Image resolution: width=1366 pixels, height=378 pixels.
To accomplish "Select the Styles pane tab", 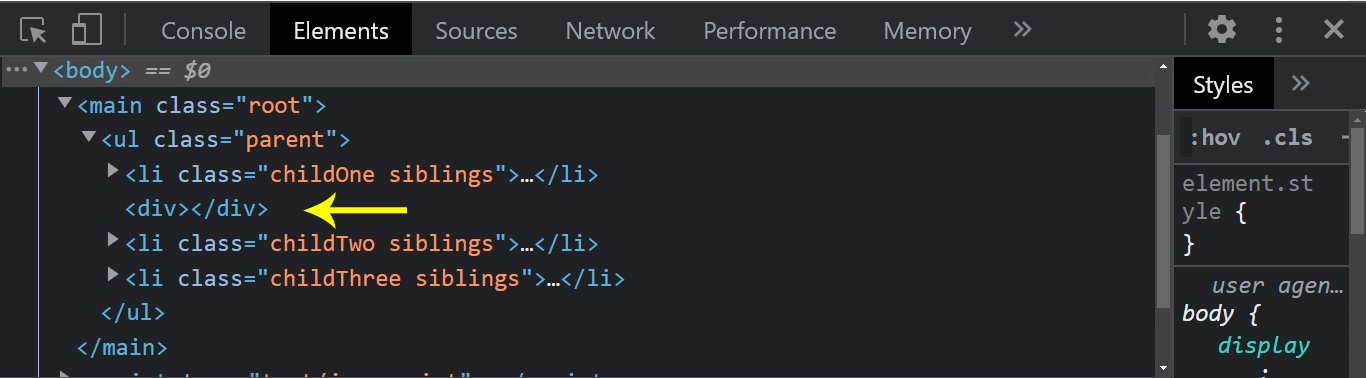I will (x=1223, y=85).
